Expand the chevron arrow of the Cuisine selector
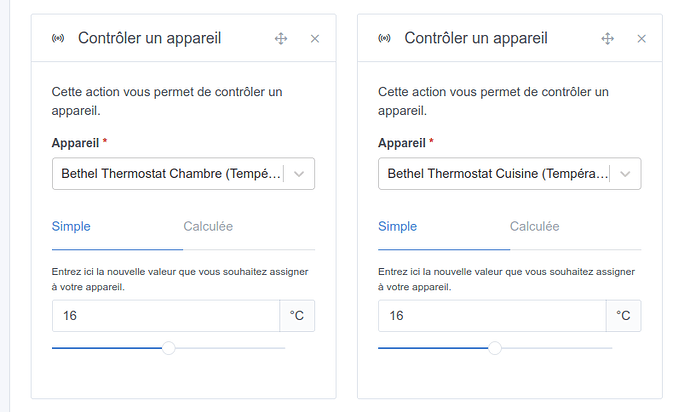The height and width of the screenshot is (412, 690). (627, 174)
